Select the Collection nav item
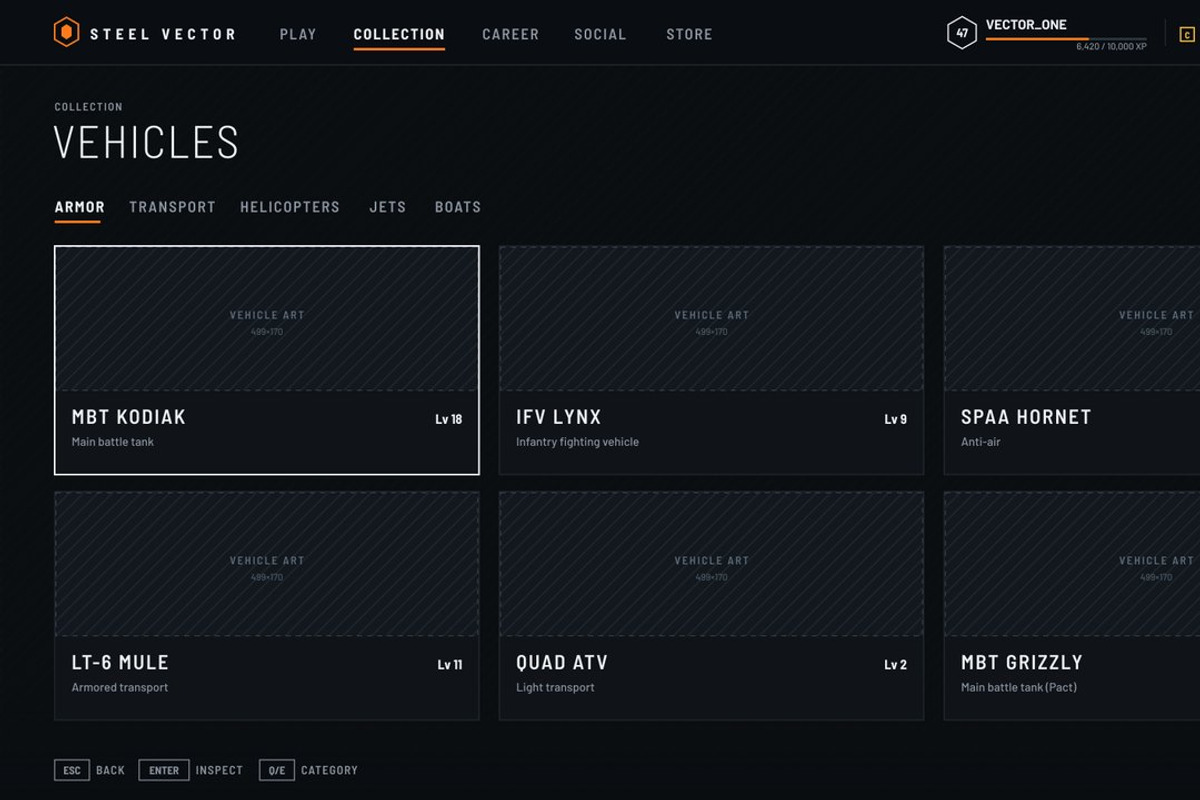This screenshot has width=1200, height=800. coord(399,34)
